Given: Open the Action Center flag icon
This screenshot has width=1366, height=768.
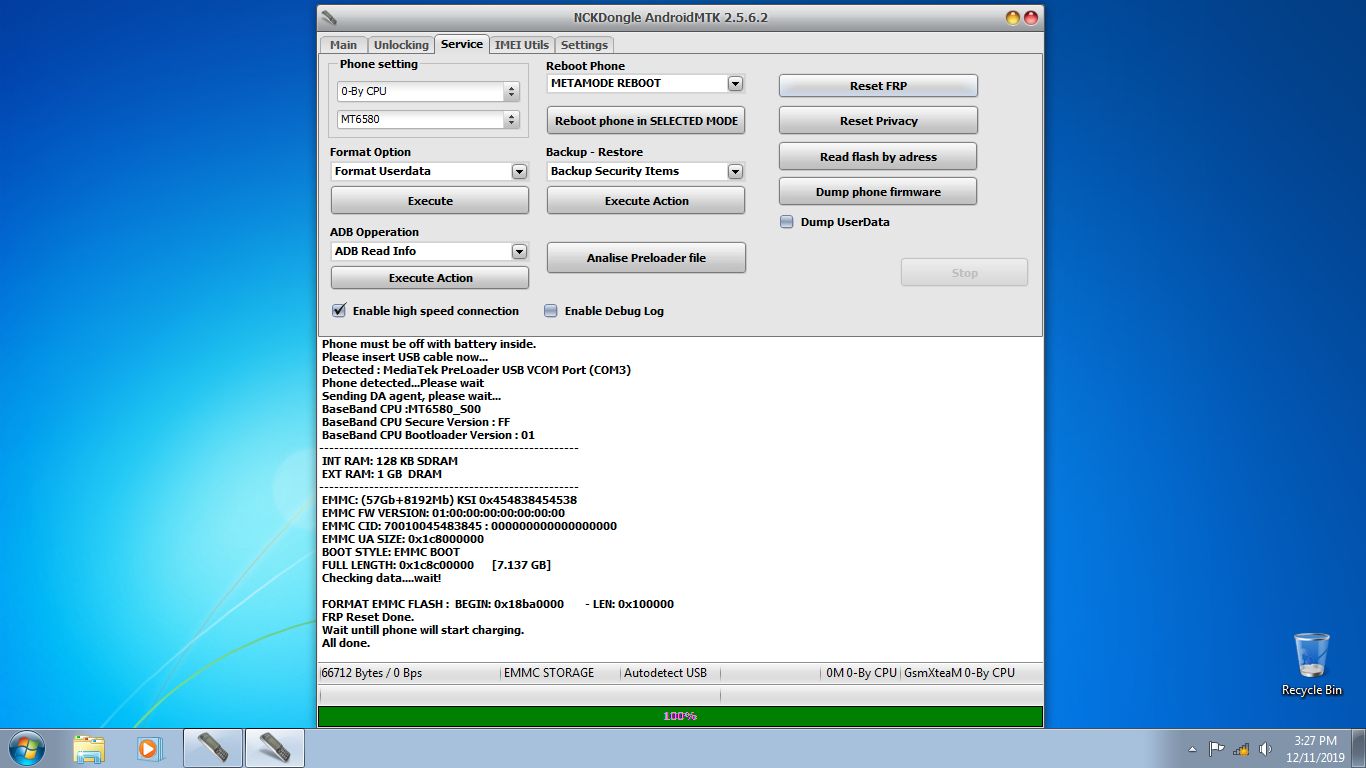Looking at the screenshot, I should pyautogui.click(x=1217, y=748).
